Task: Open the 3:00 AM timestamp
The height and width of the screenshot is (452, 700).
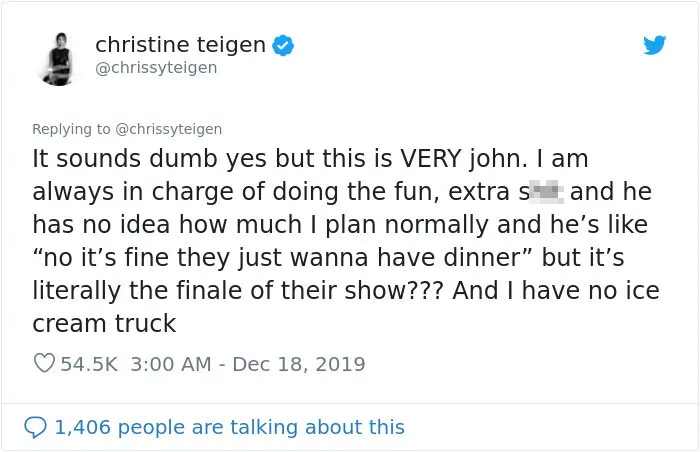Action: tap(171, 364)
